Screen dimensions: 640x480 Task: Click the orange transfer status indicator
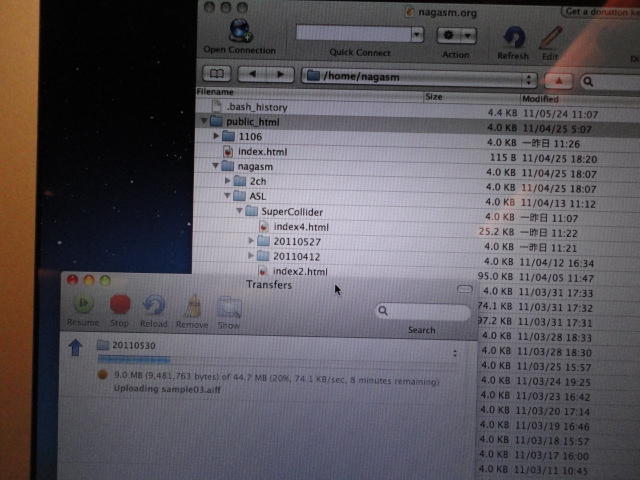[102, 374]
